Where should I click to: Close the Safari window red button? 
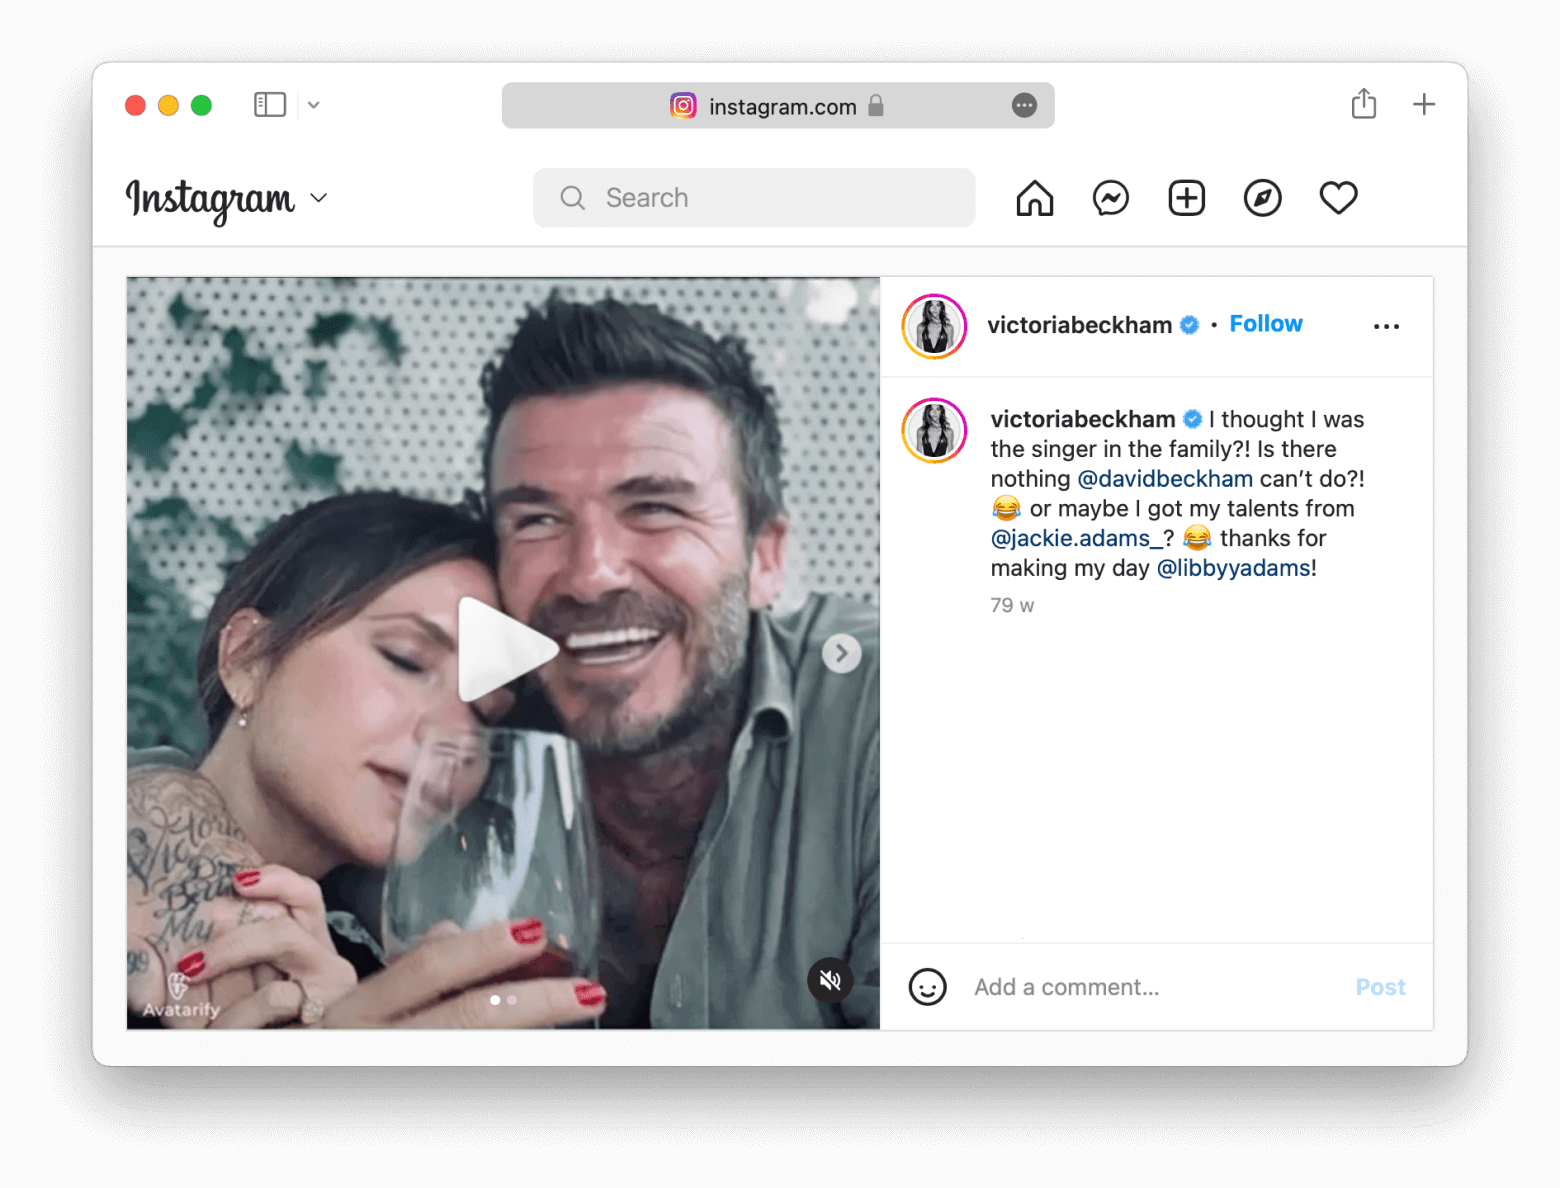(135, 105)
